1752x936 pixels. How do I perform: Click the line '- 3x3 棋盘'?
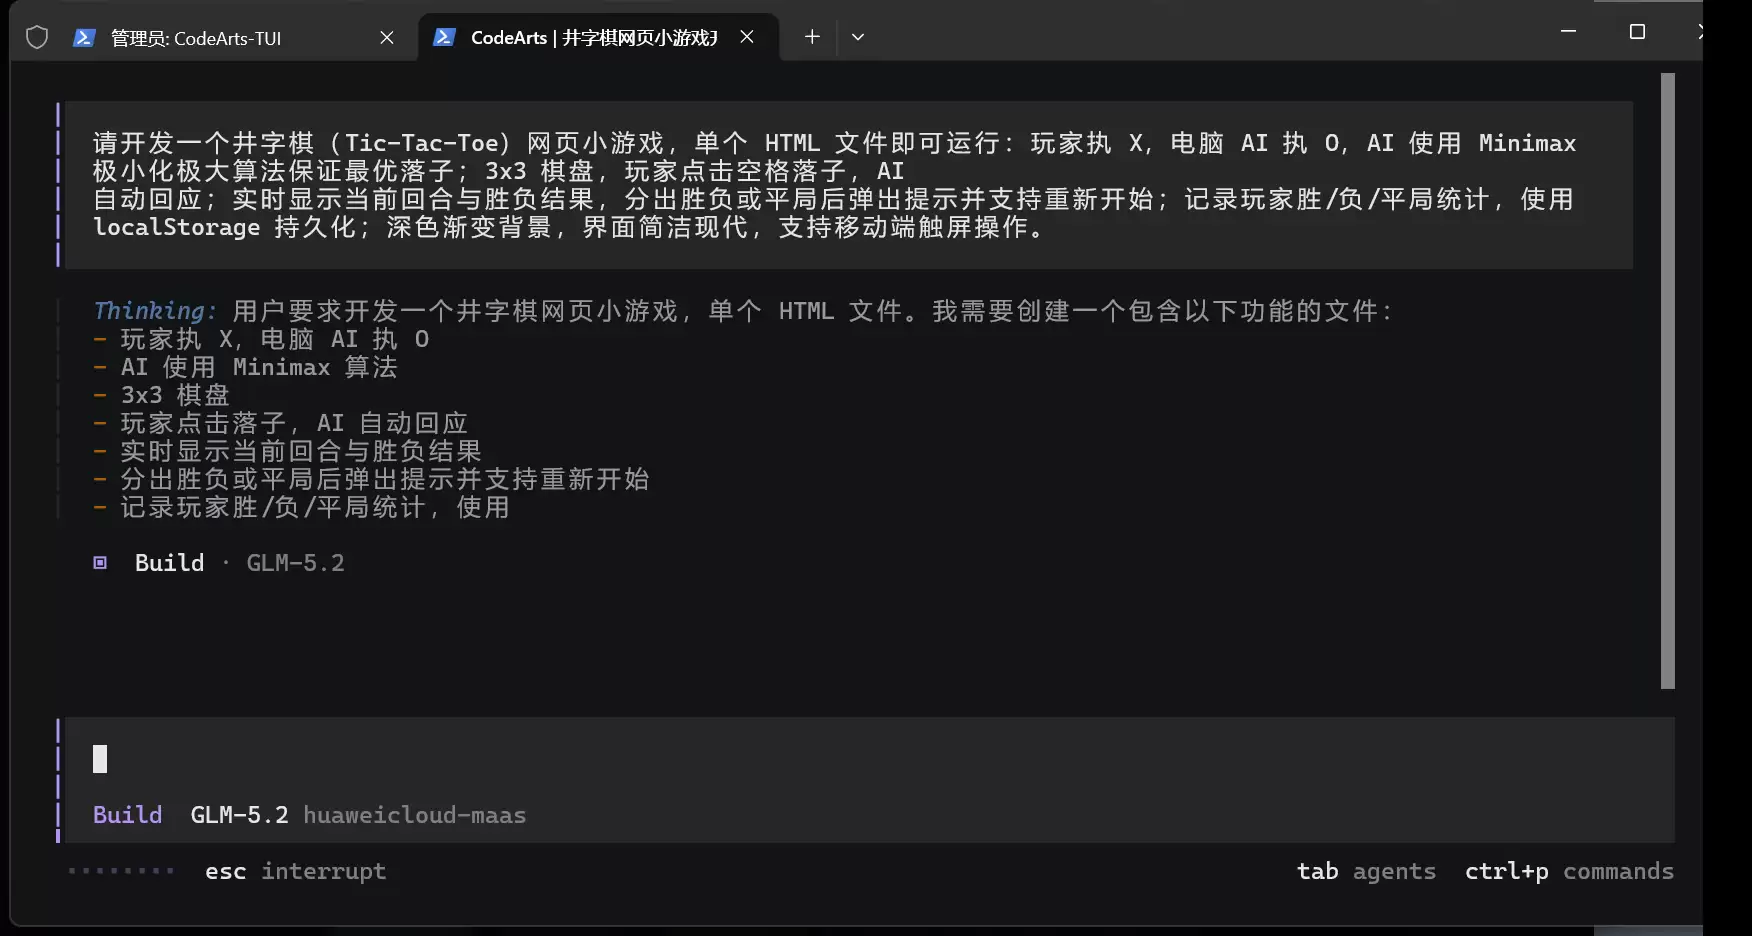(161, 395)
